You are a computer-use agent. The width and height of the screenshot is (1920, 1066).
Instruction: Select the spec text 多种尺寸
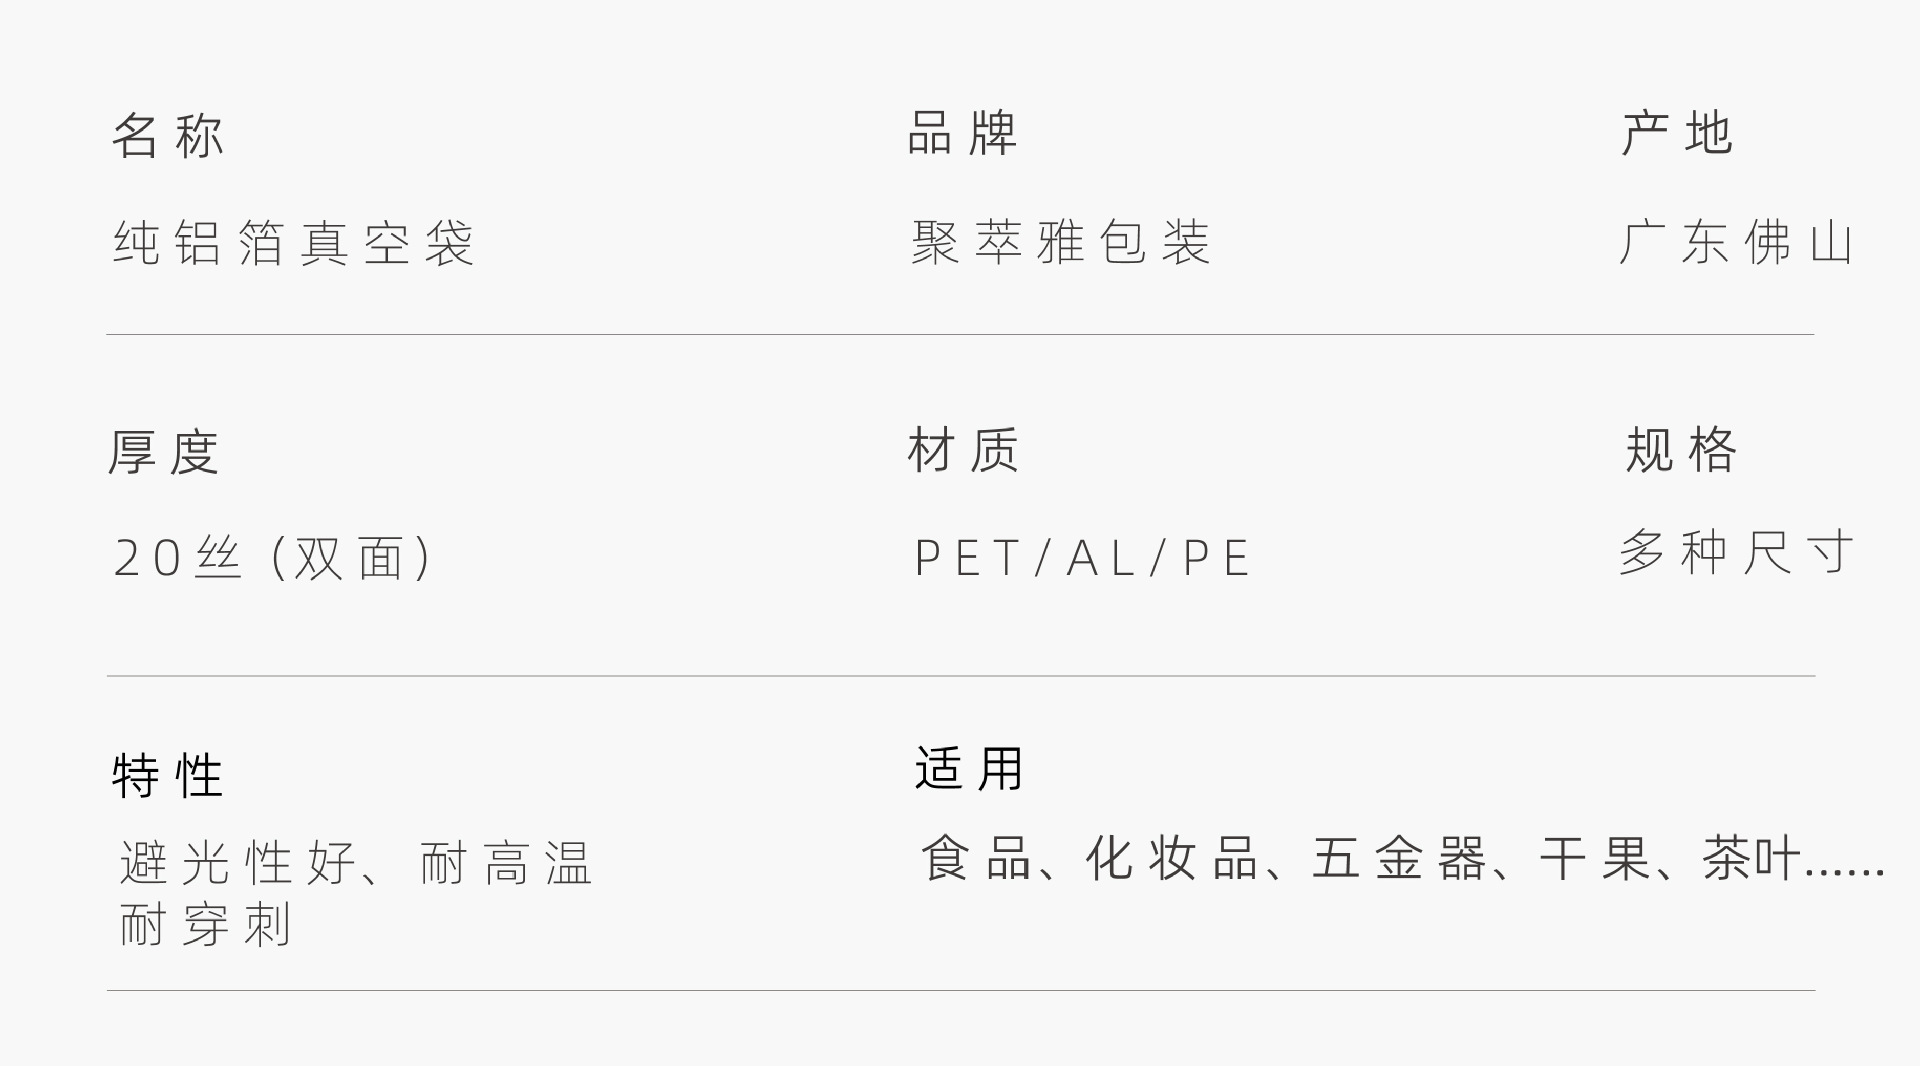point(1737,552)
